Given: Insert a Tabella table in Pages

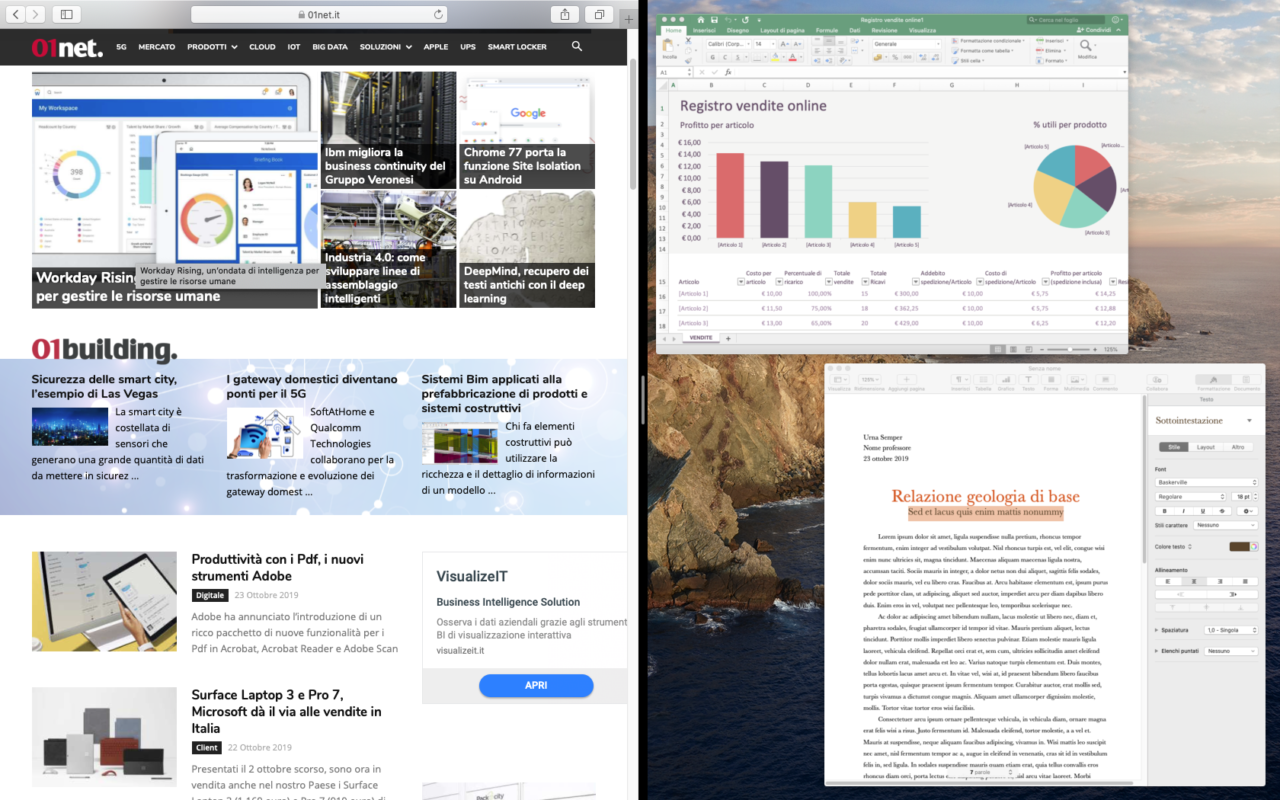Looking at the screenshot, I should click(x=983, y=381).
